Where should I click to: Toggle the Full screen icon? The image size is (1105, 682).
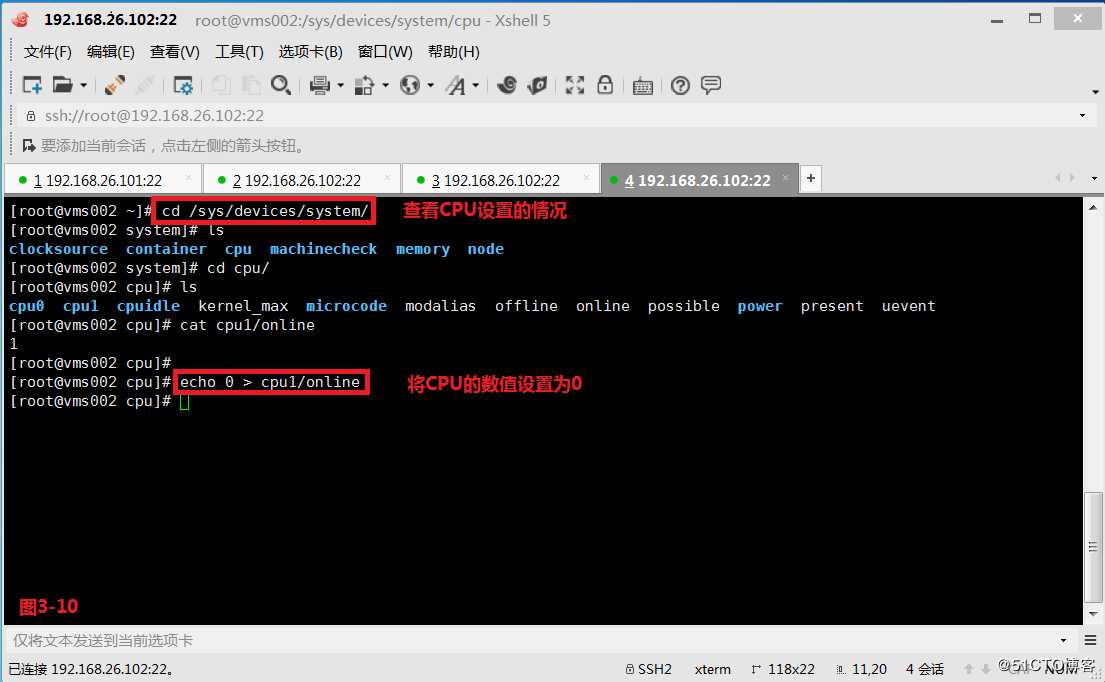point(575,85)
